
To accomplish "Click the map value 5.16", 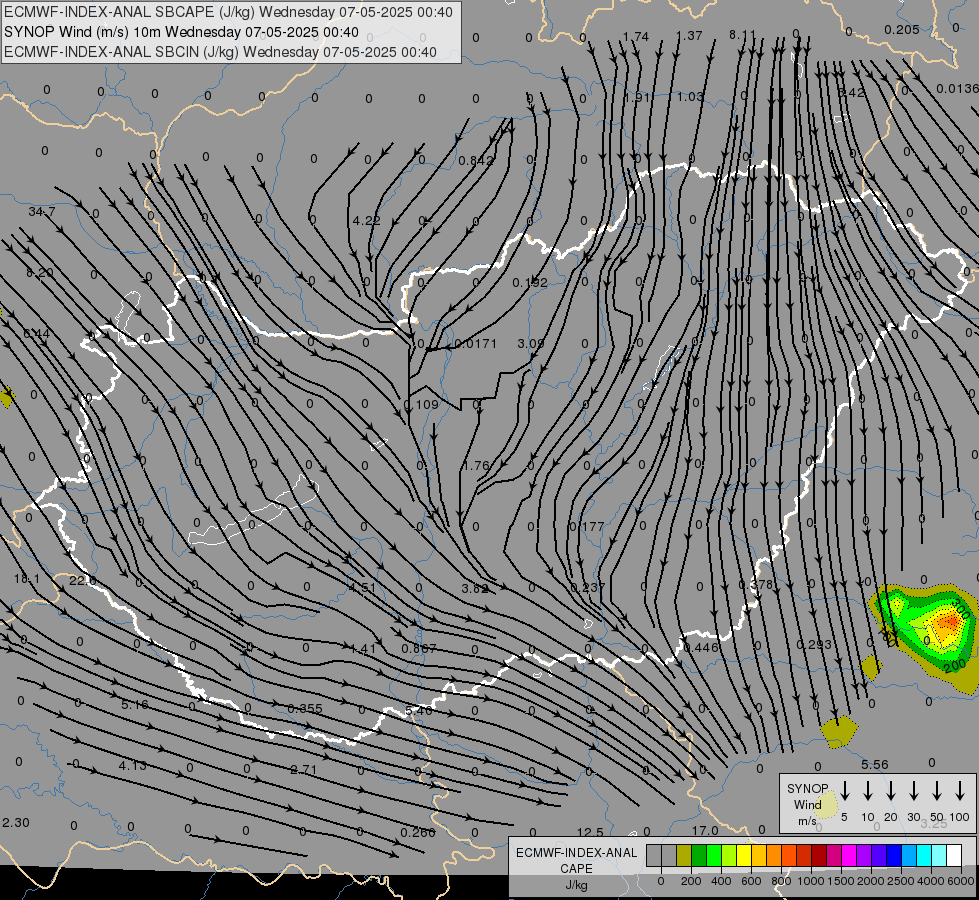I will (135, 705).
